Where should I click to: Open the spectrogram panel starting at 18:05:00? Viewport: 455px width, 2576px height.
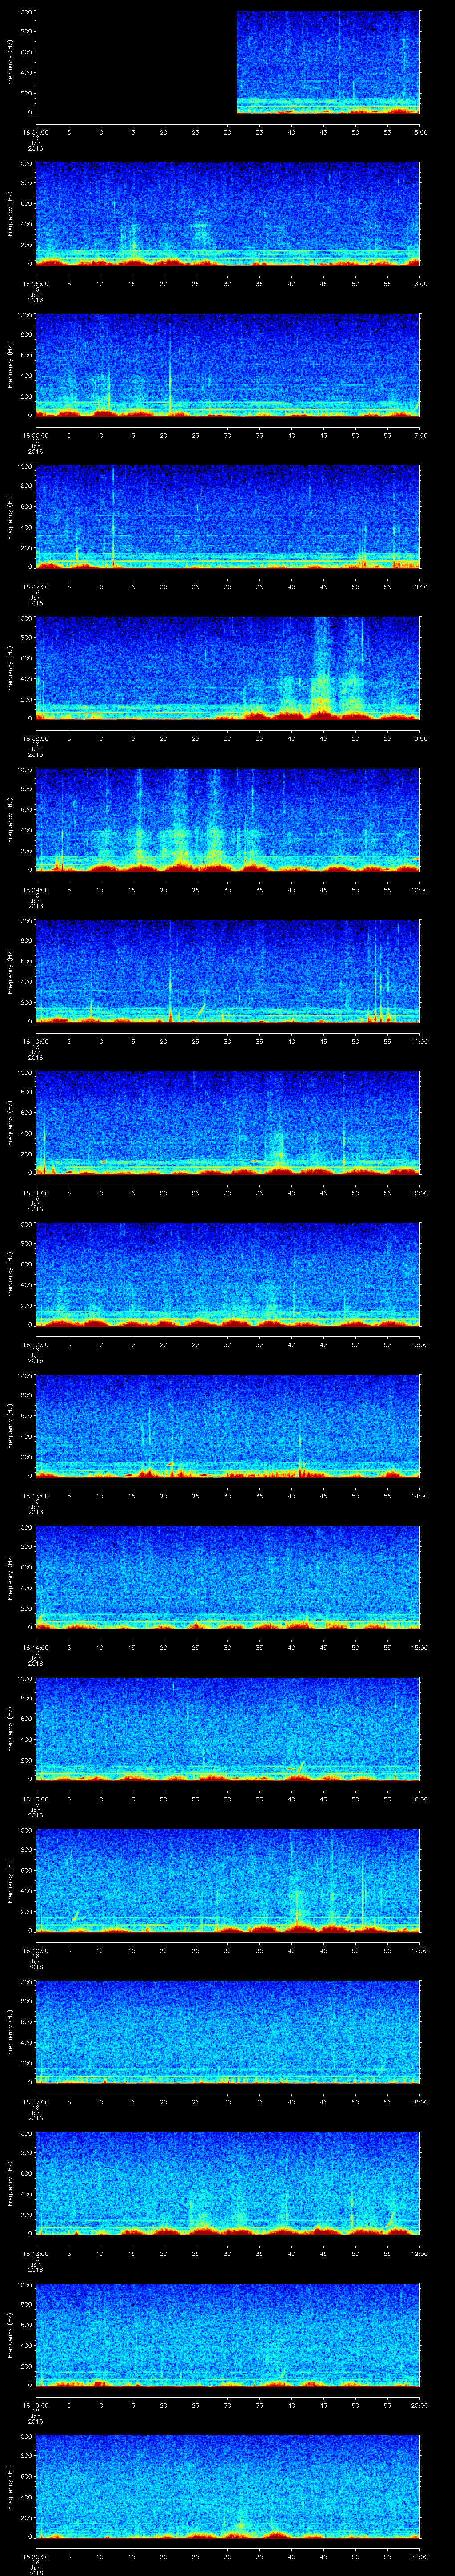(227, 214)
